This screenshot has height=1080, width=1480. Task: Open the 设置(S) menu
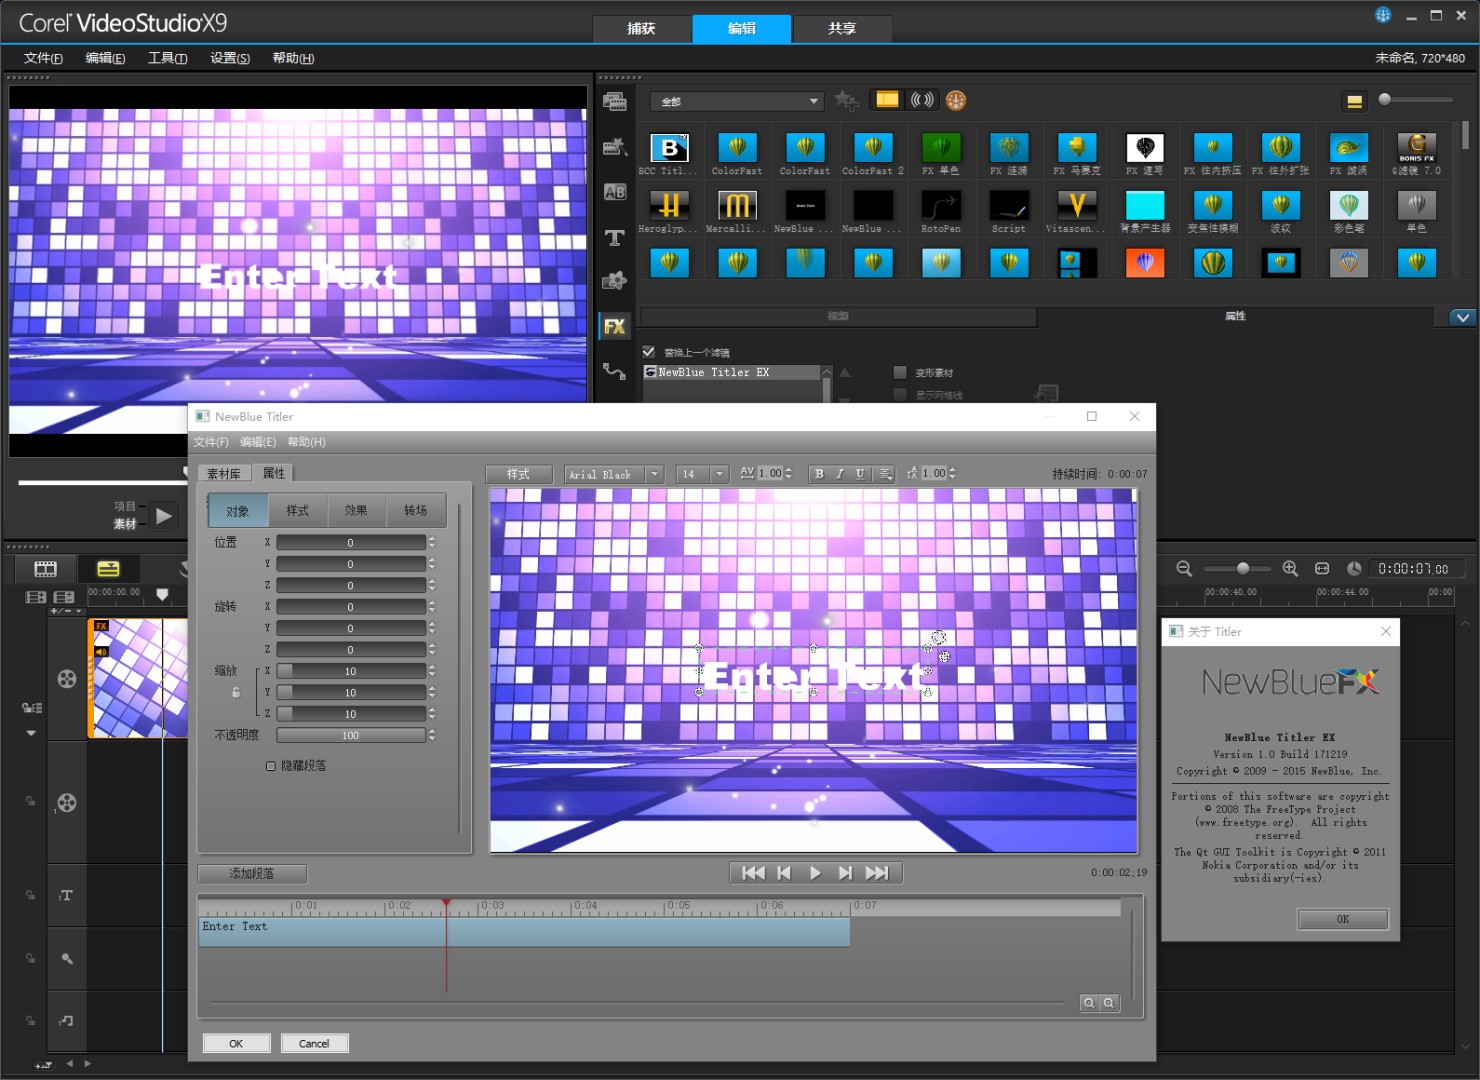click(x=230, y=58)
